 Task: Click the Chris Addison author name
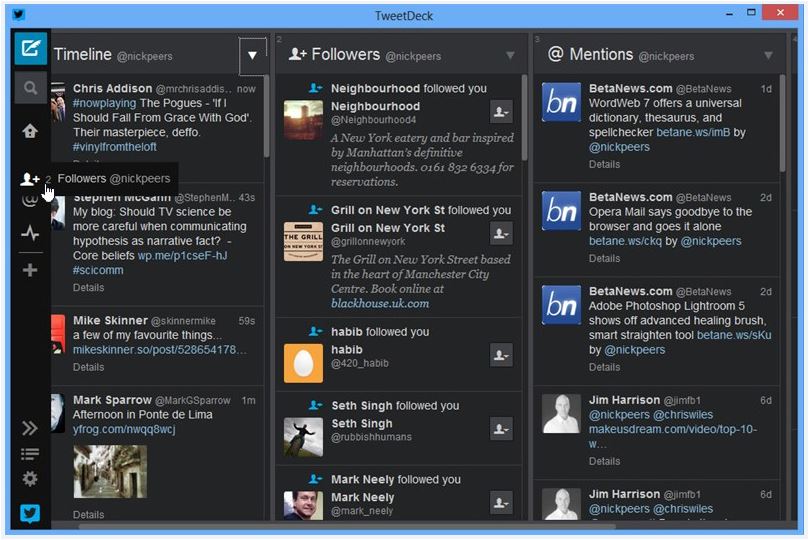[x=112, y=88]
